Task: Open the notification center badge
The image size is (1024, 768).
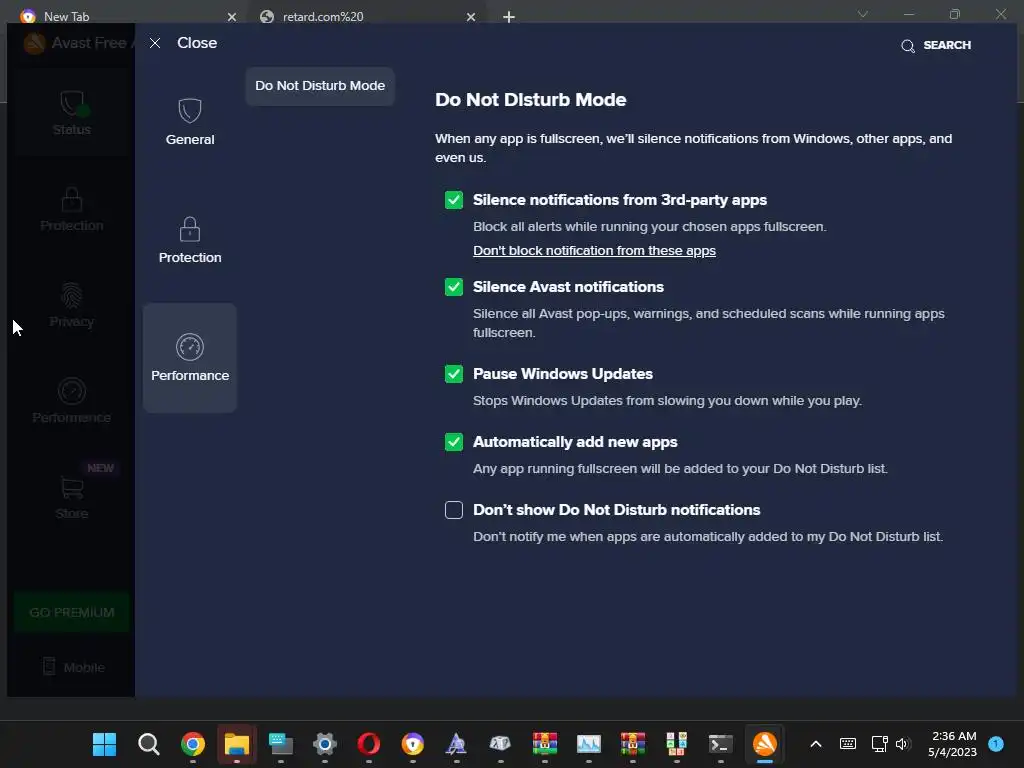Action: [996, 744]
